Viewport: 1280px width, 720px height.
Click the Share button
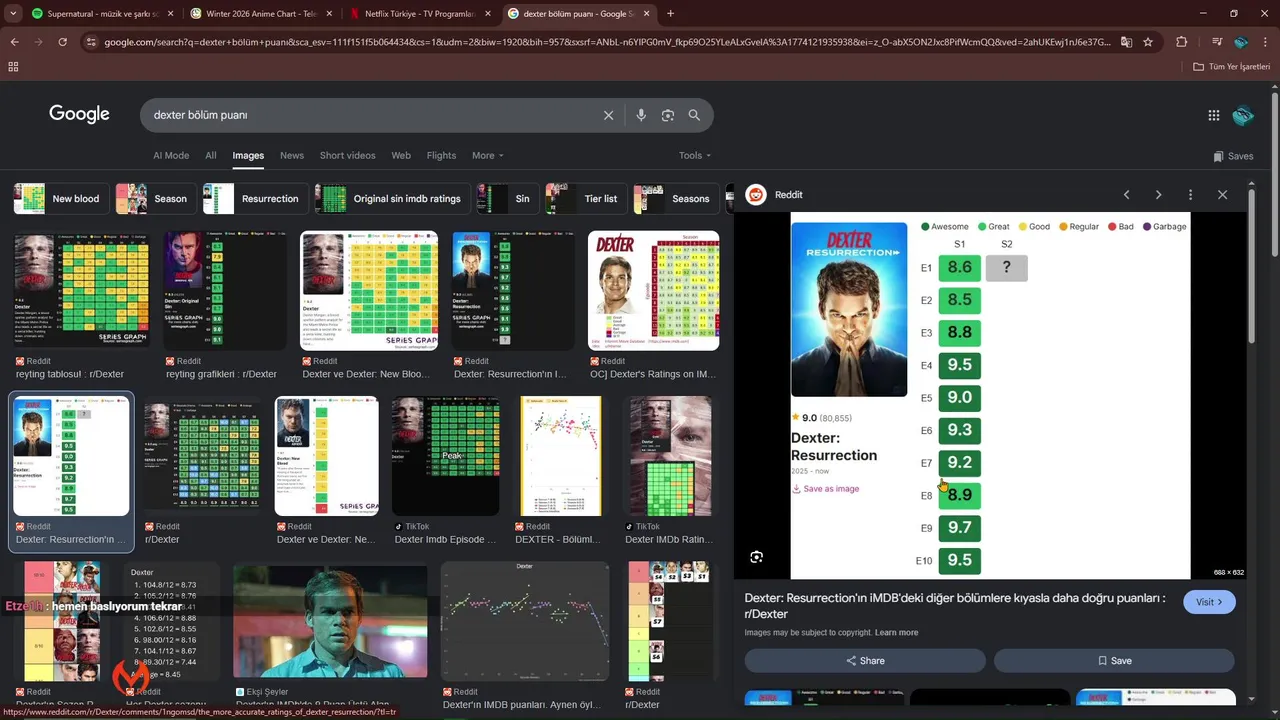pyautogui.click(x=865, y=661)
